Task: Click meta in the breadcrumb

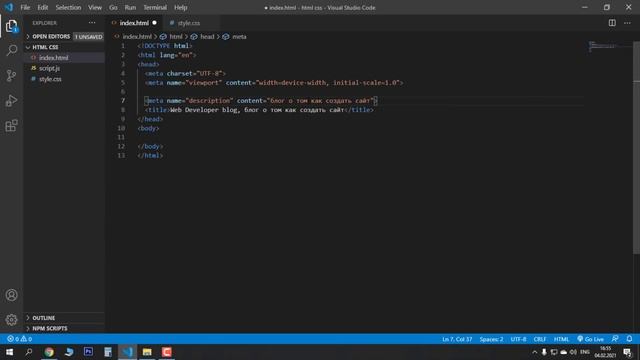Action: 239,37
